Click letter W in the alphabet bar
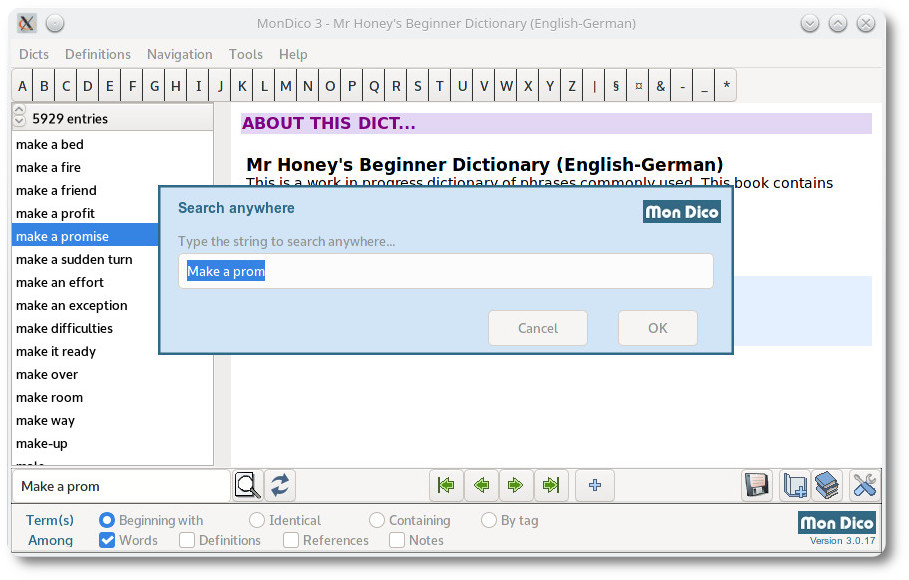This screenshot has width=909, height=580. [506, 86]
